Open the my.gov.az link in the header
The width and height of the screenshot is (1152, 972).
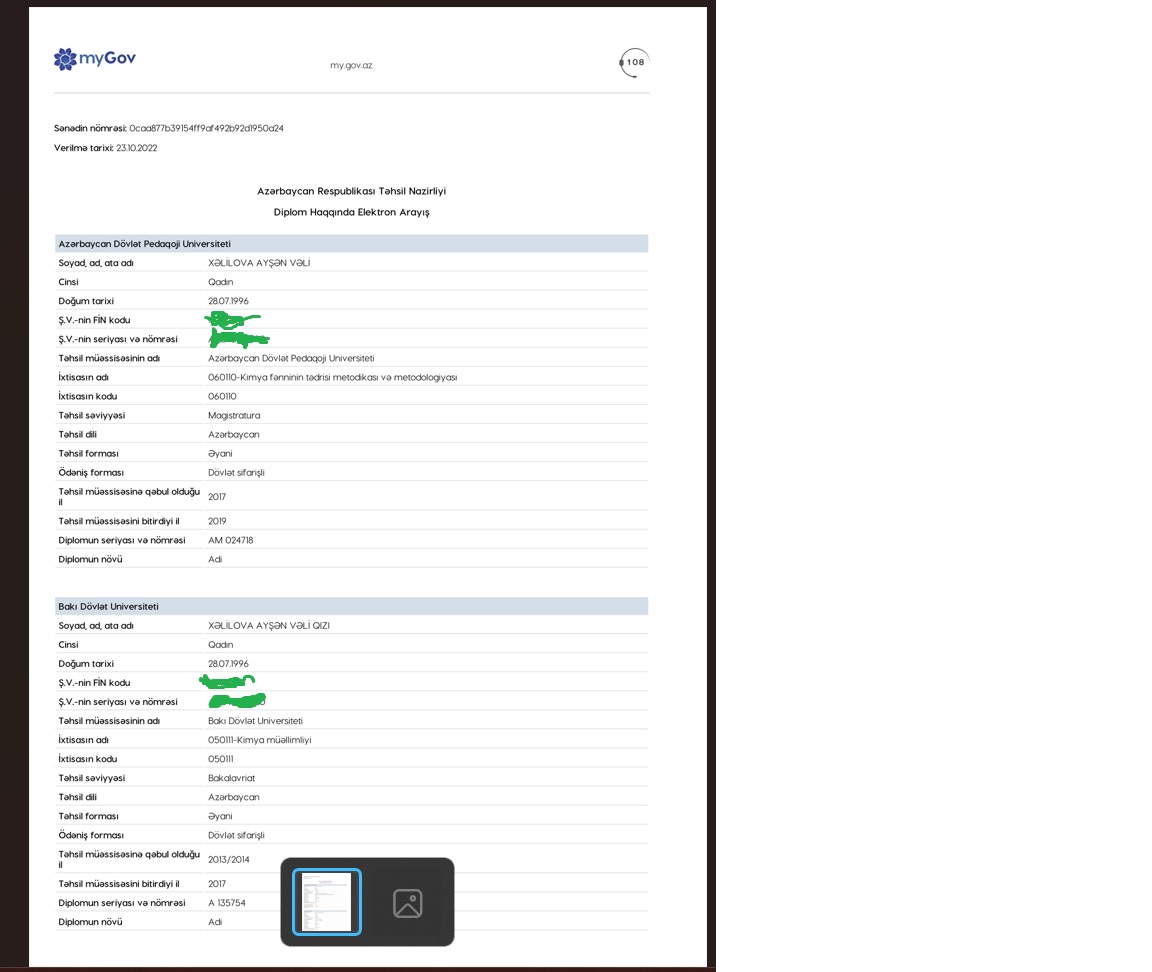(351, 65)
